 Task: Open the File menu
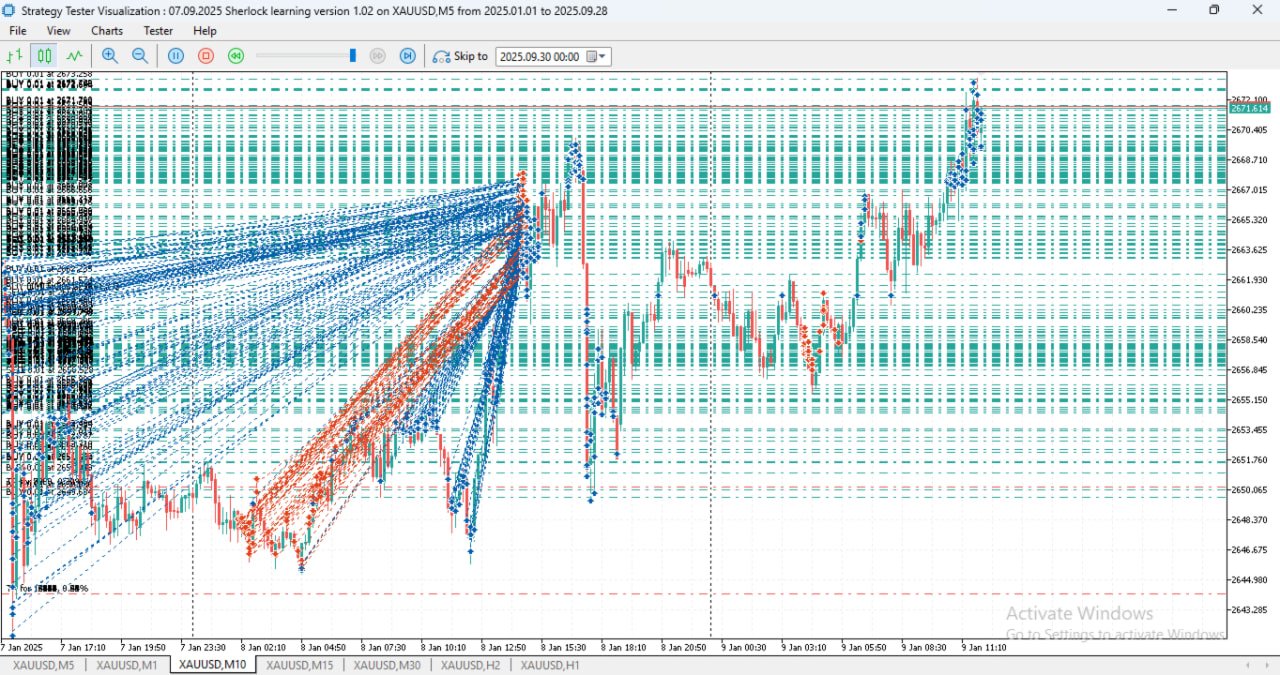point(18,31)
